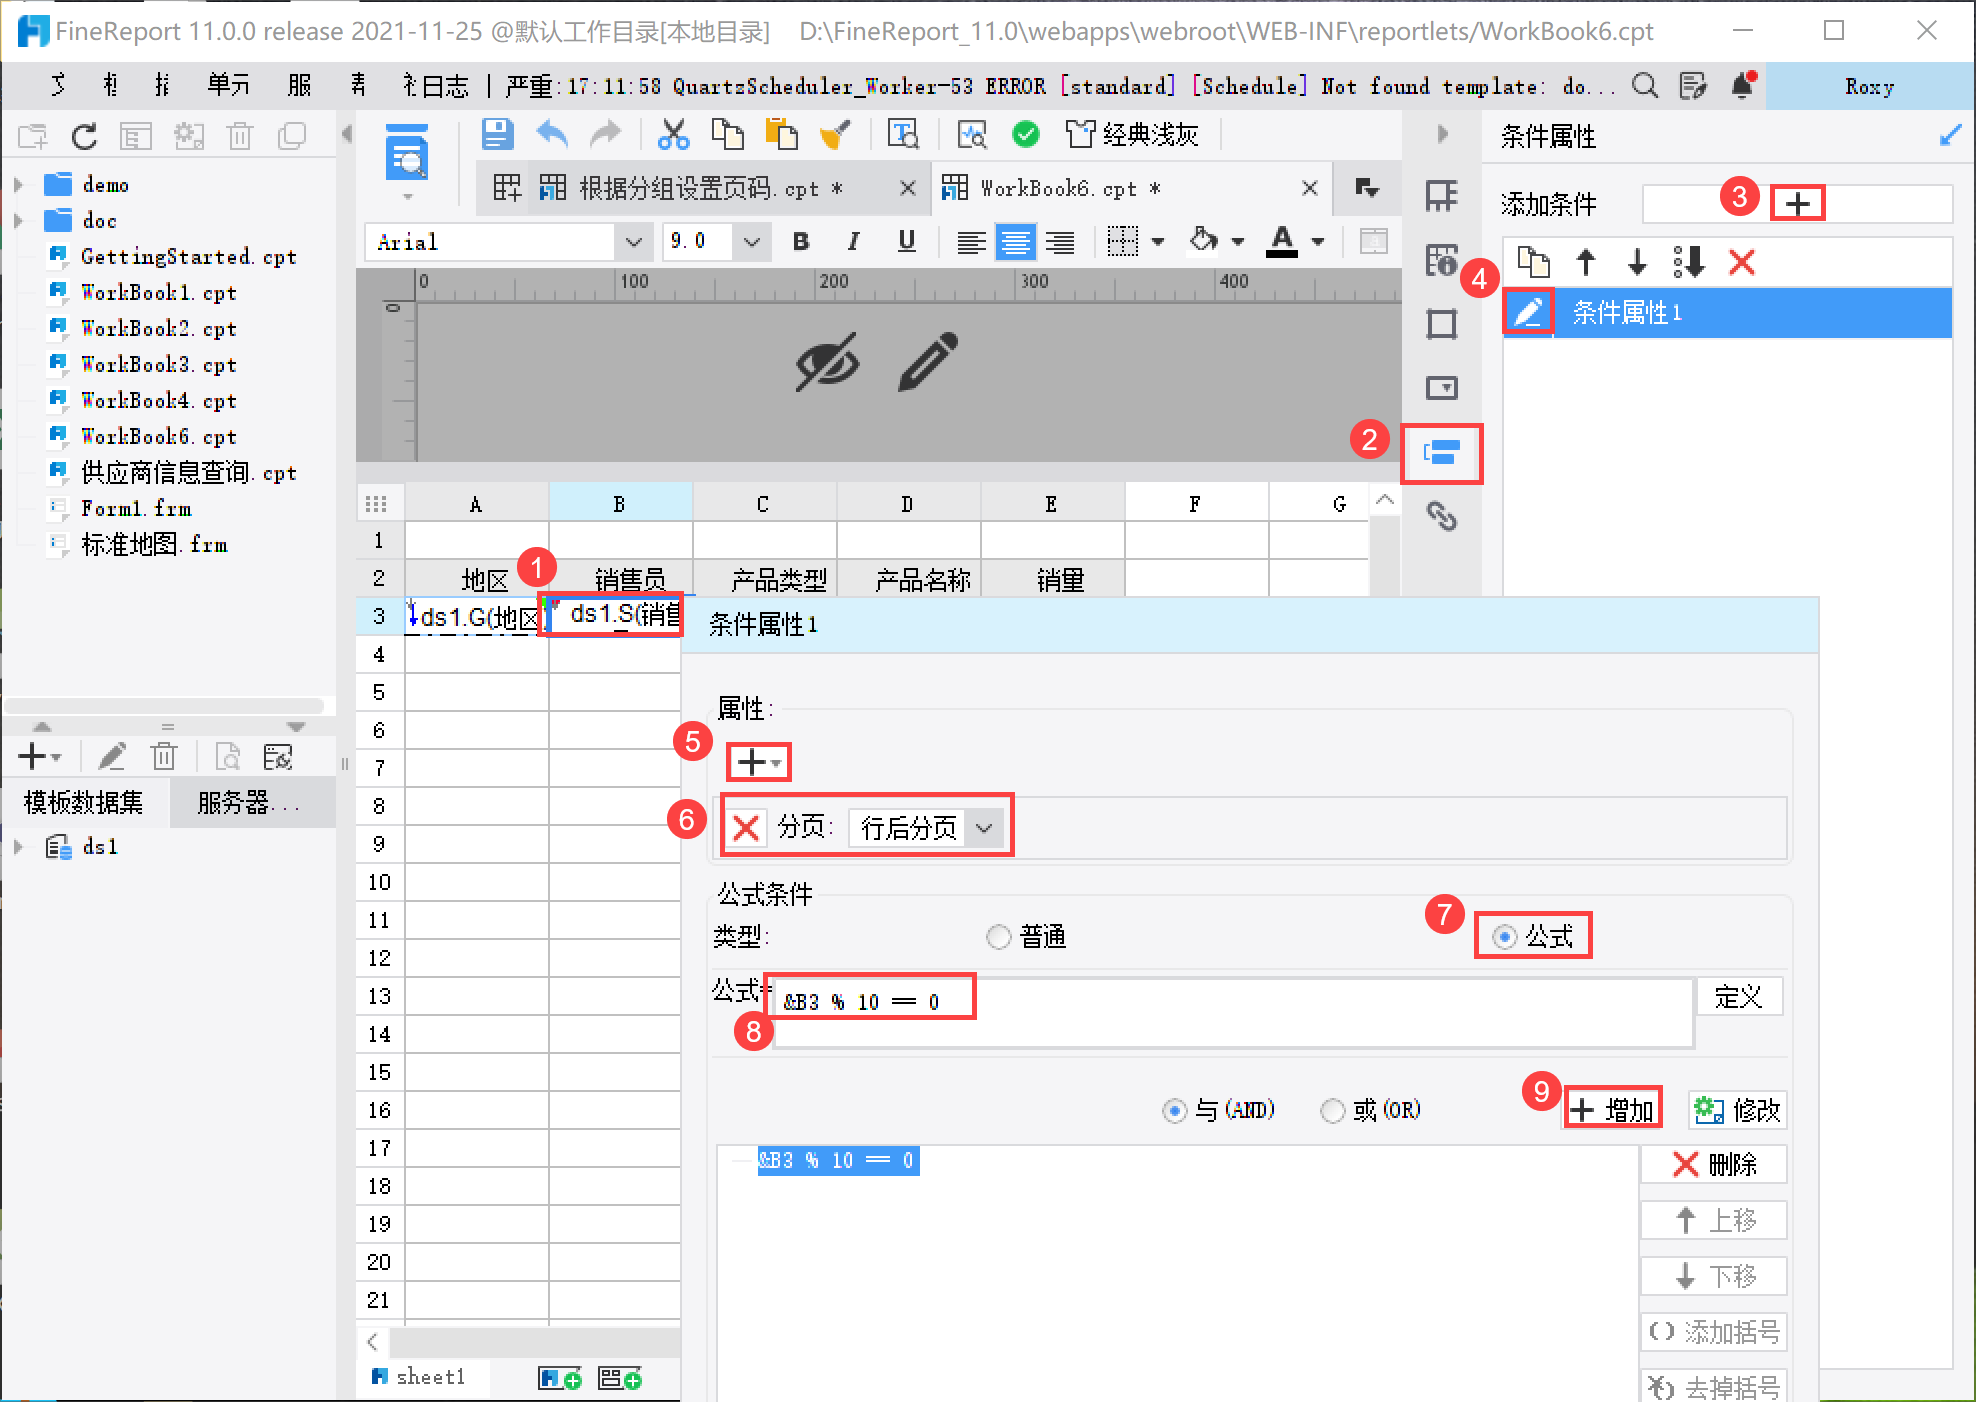Open the conditional attributes panel icon

tap(1441, 453)
